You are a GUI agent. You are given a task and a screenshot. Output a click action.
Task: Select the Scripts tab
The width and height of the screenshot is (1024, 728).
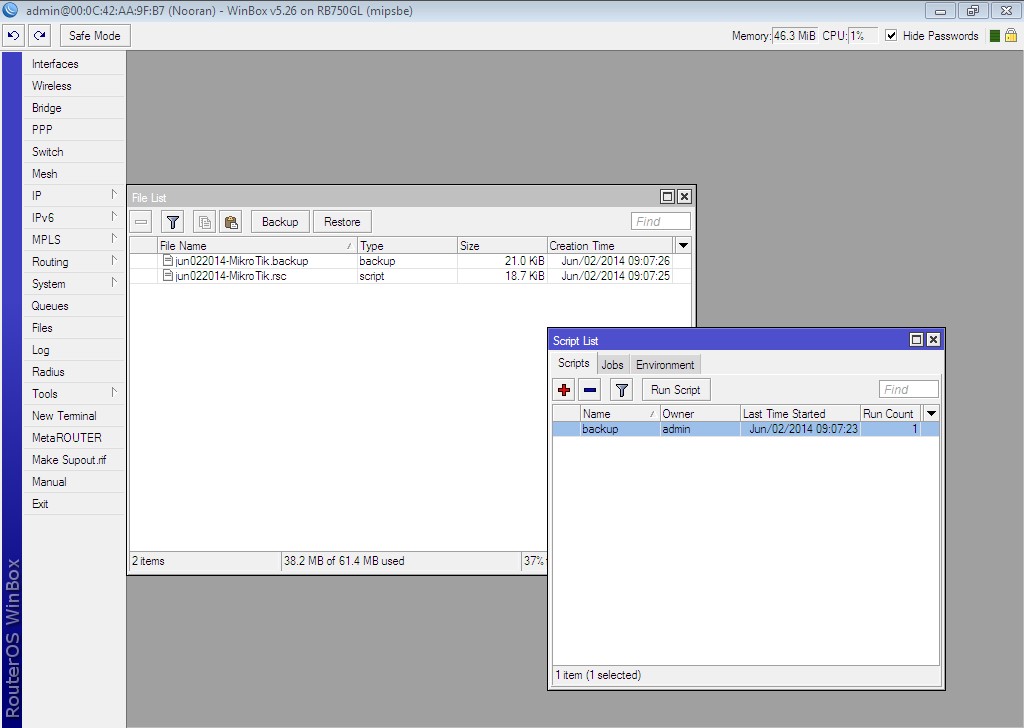573,363
